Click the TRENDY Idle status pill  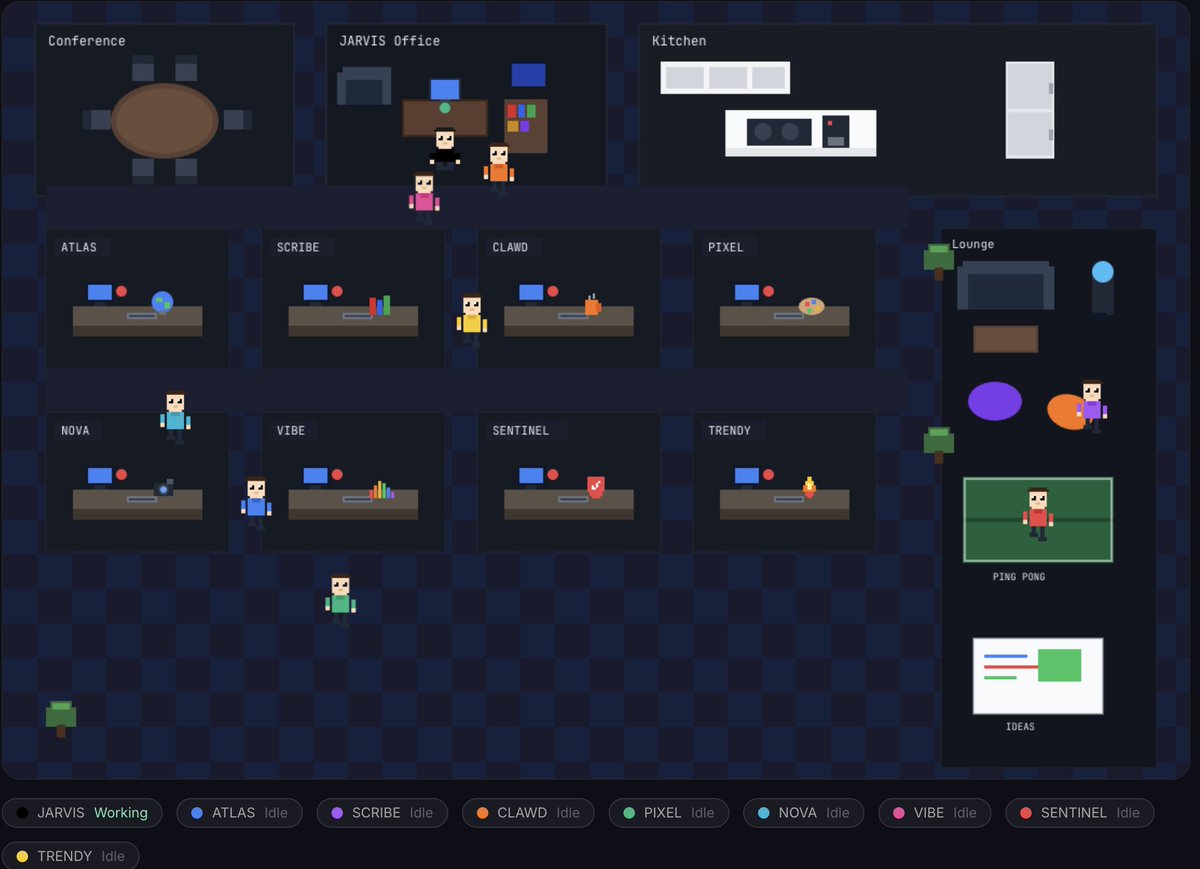[71, 856]
